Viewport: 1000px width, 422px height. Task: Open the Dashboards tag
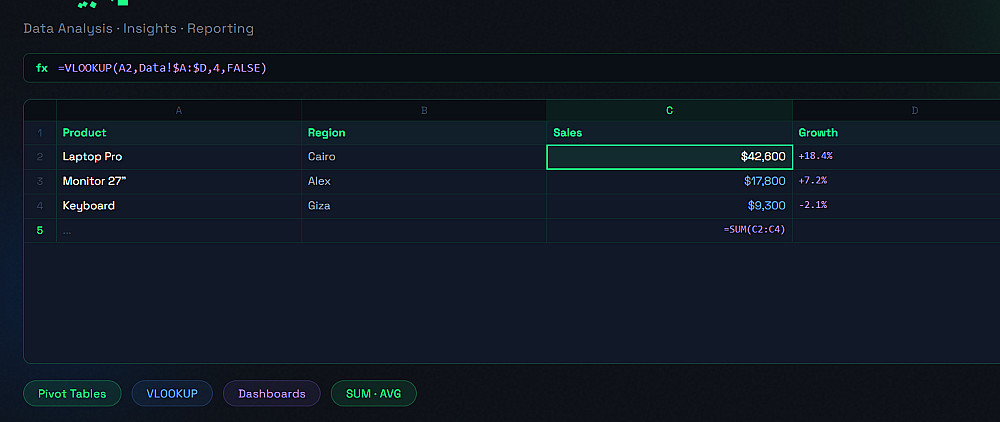272,394
